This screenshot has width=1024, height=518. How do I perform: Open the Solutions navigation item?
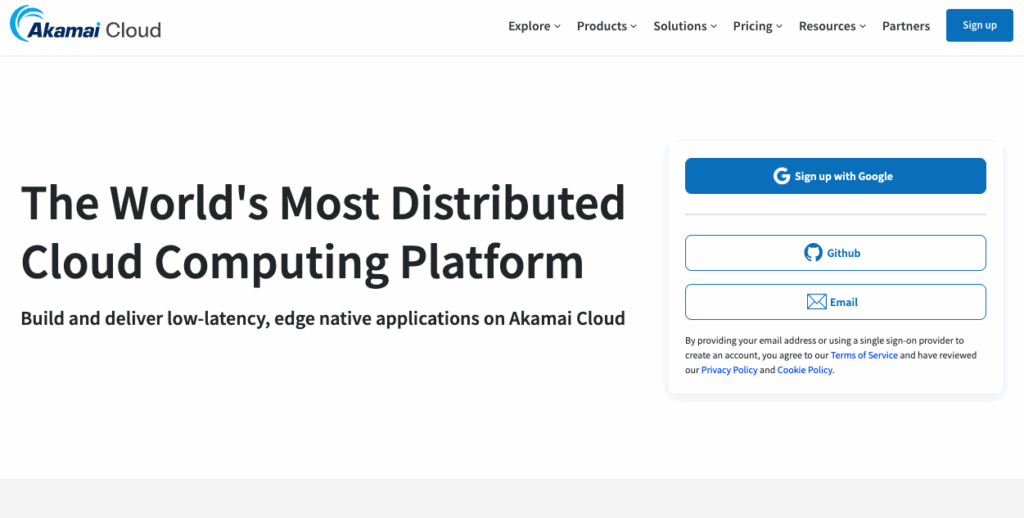click(x=685, y=26)
